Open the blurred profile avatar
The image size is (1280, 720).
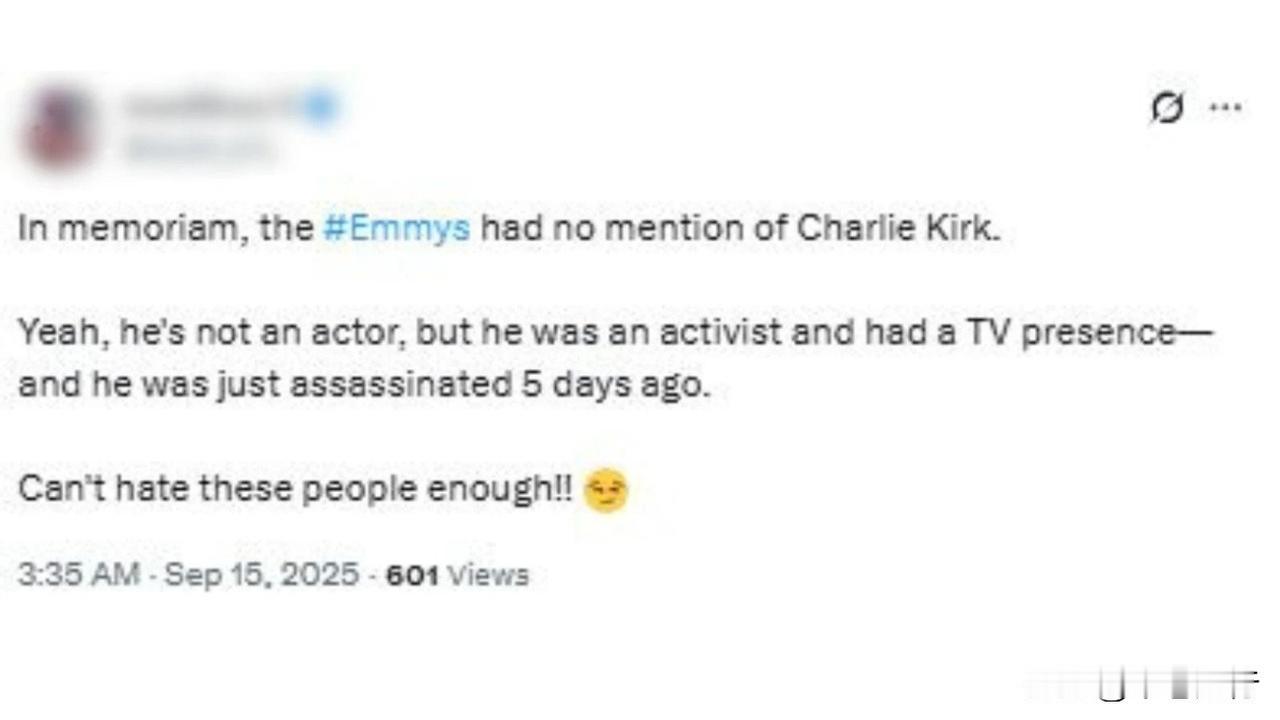coord(59,127)
